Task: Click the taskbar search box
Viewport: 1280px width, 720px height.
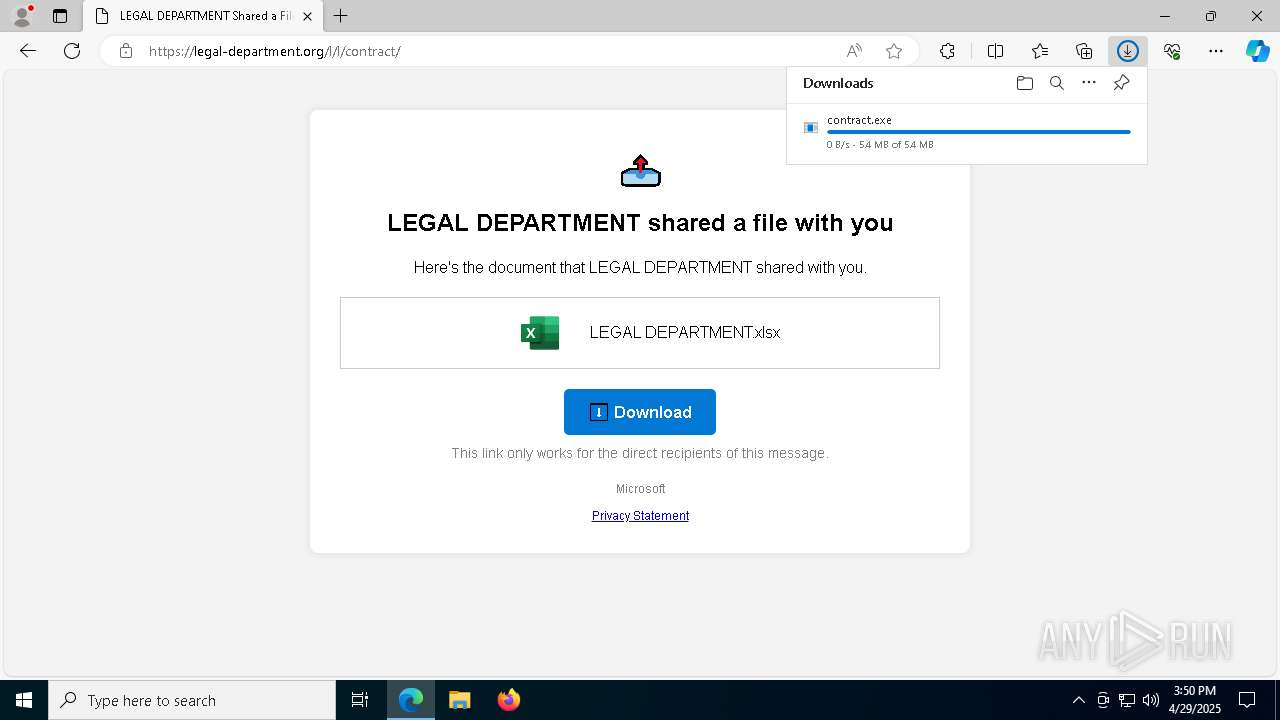Action: click(x=192, y=700)
